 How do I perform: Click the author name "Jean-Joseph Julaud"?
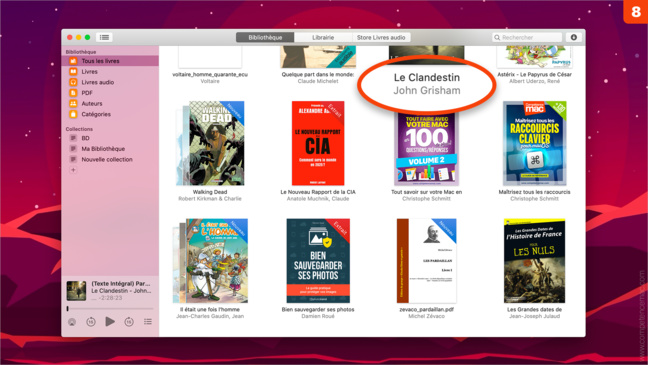534,316
